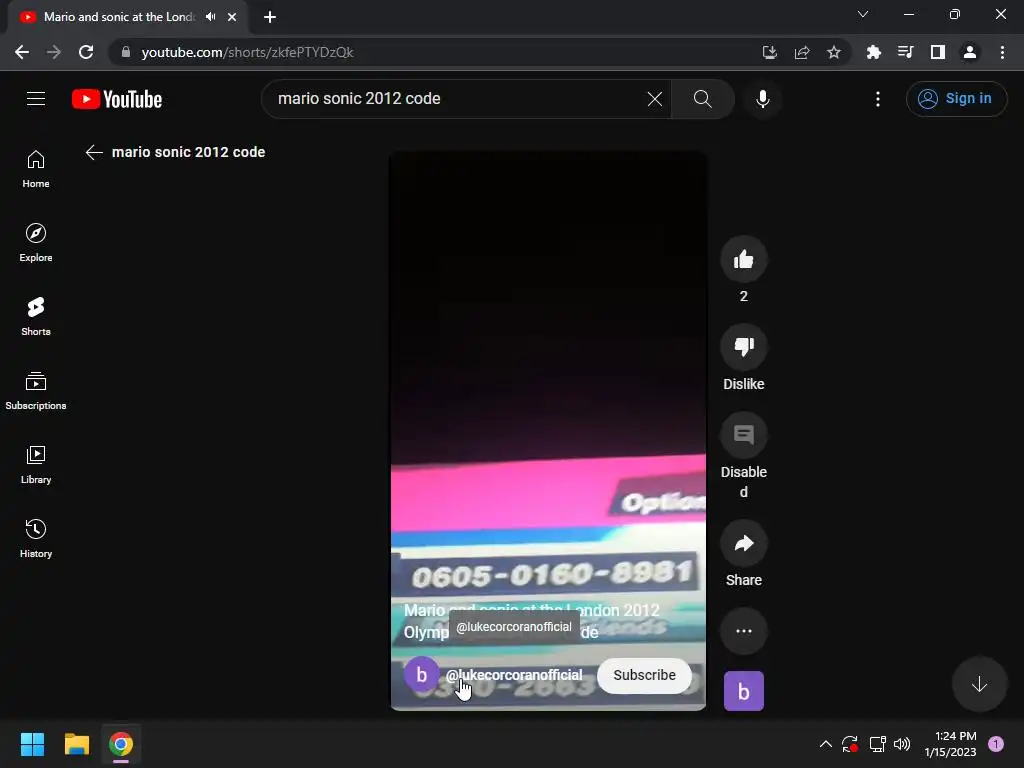Go to YouTube home via logo
The height and width of the screenshot is (768, 1024).
117,99
